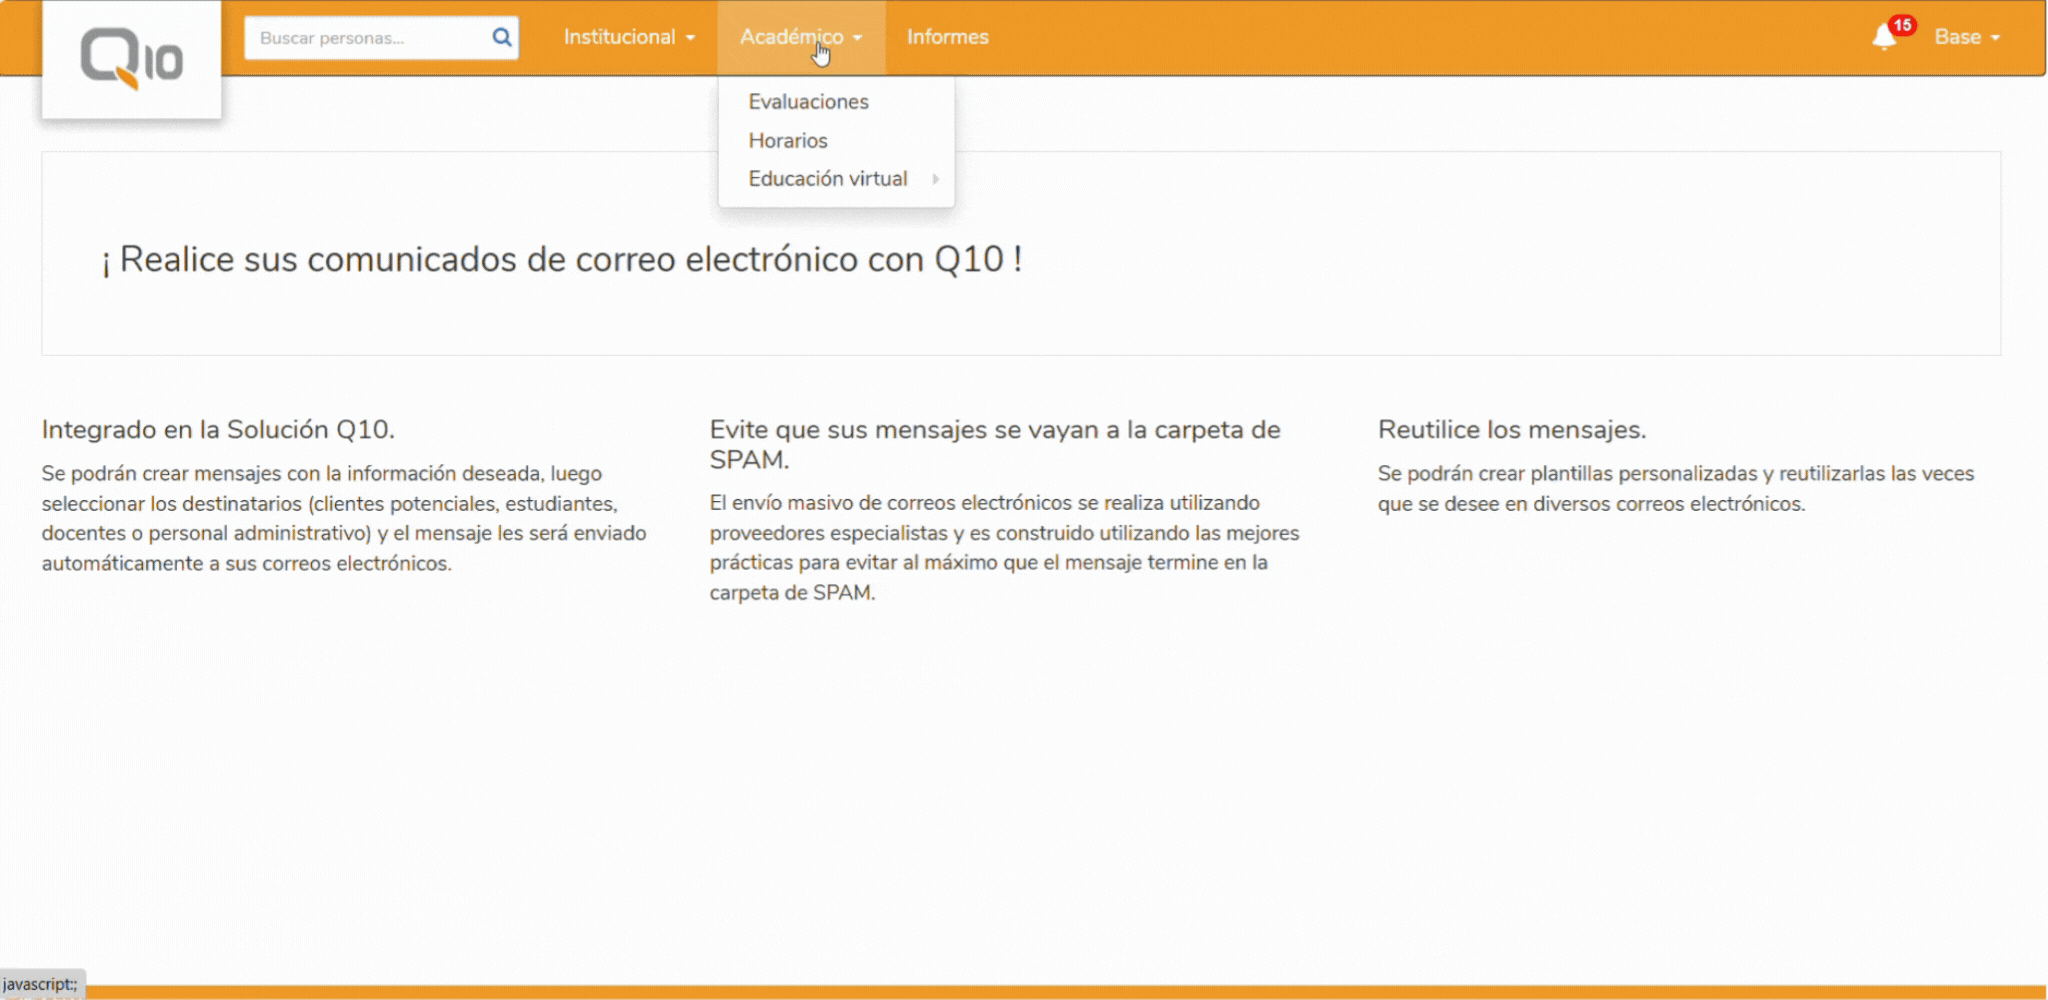Screen dimensions: 2048x1000
Task: Click the caret next to Académico
Action: [856, 37]
